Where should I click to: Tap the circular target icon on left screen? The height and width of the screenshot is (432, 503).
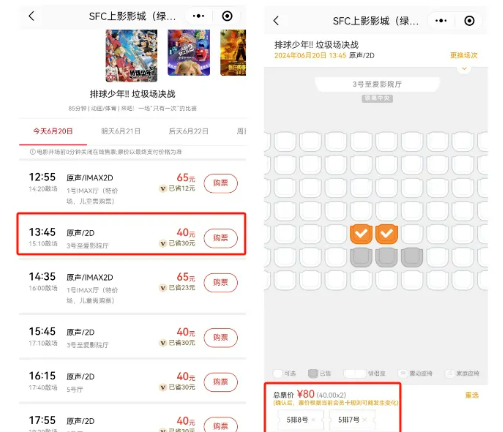click(x=227, y=16)
